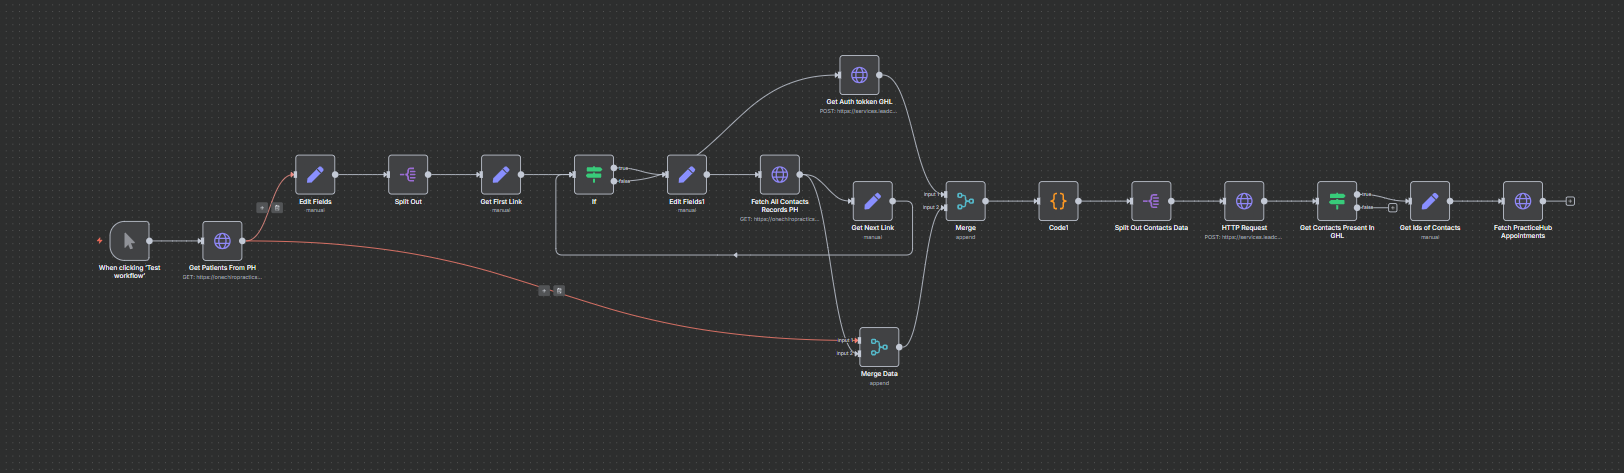Delete the connection leading to Edit Fields

point(277,208)
